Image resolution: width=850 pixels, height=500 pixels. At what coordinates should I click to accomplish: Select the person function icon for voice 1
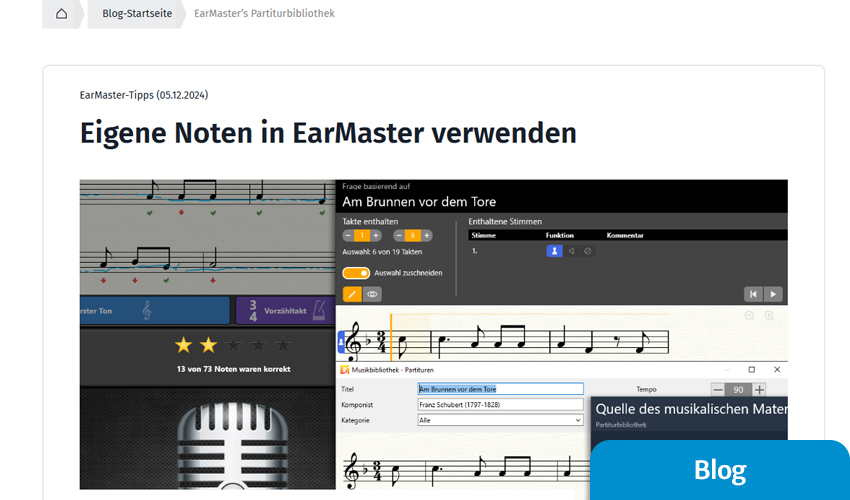pos(554,251)
